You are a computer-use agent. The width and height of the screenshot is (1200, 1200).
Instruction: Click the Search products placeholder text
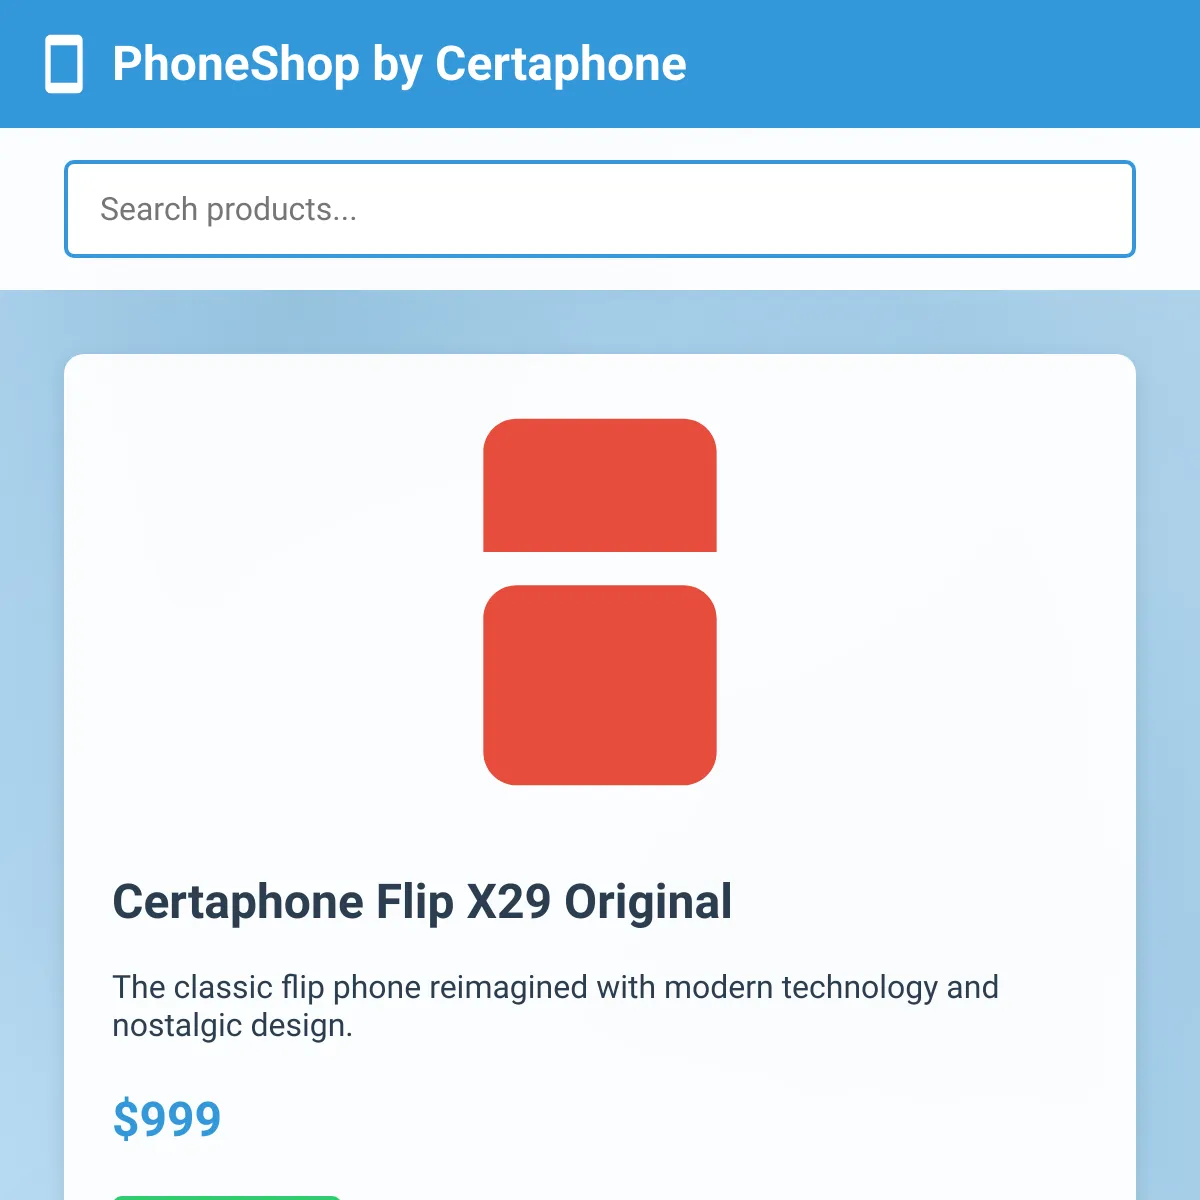228,209
